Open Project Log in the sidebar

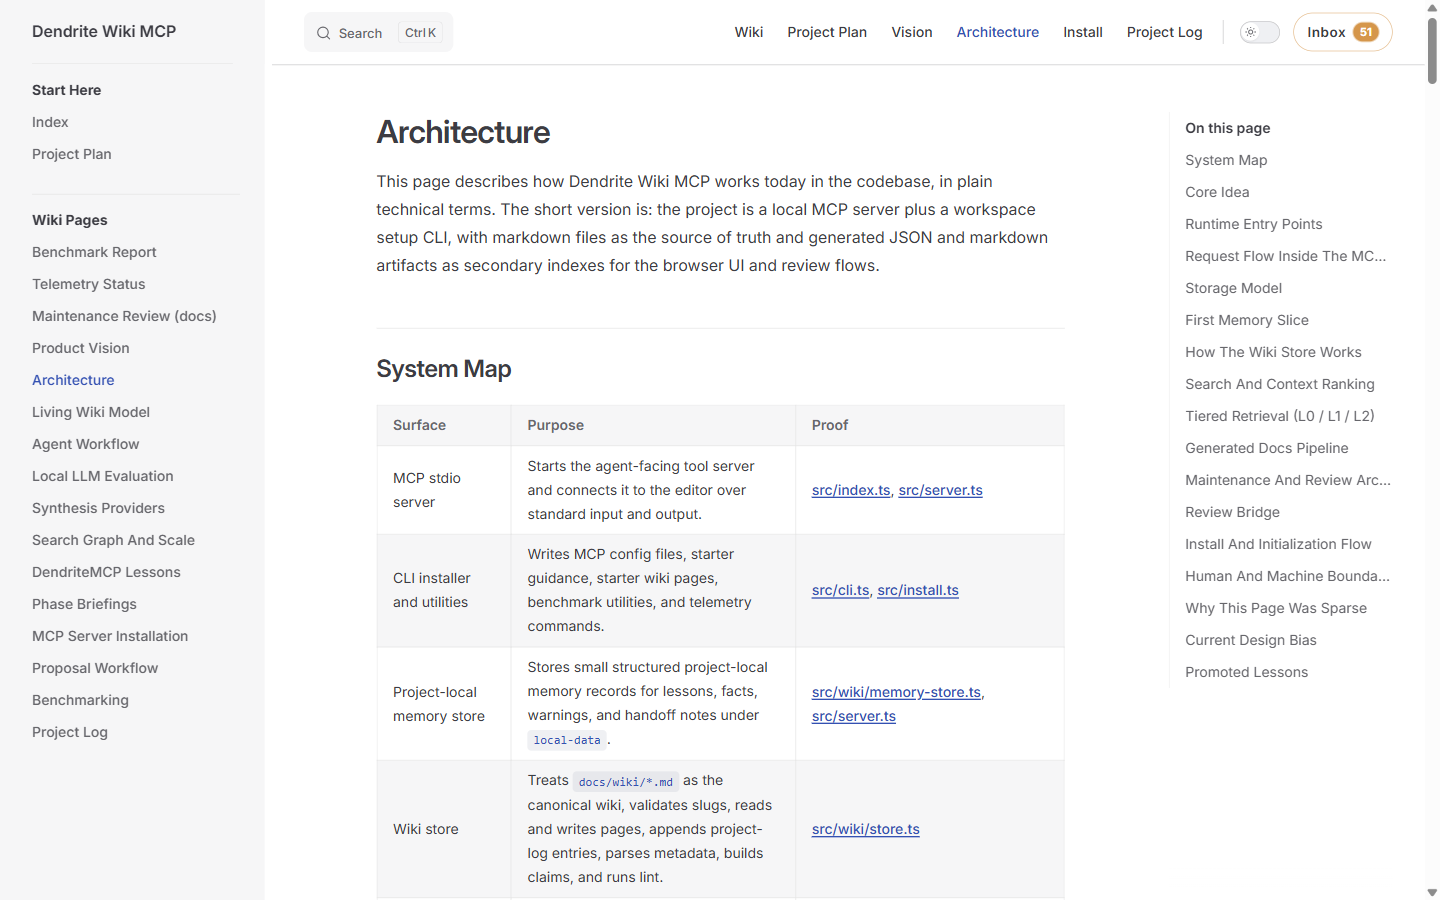pos(70,732)
